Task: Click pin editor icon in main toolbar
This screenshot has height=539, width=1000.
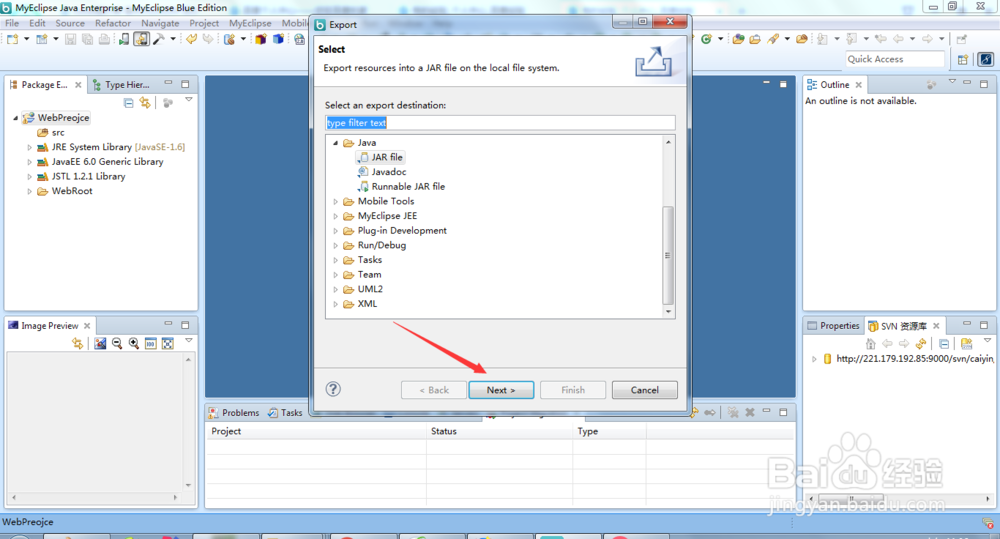Action: [962, 40]
